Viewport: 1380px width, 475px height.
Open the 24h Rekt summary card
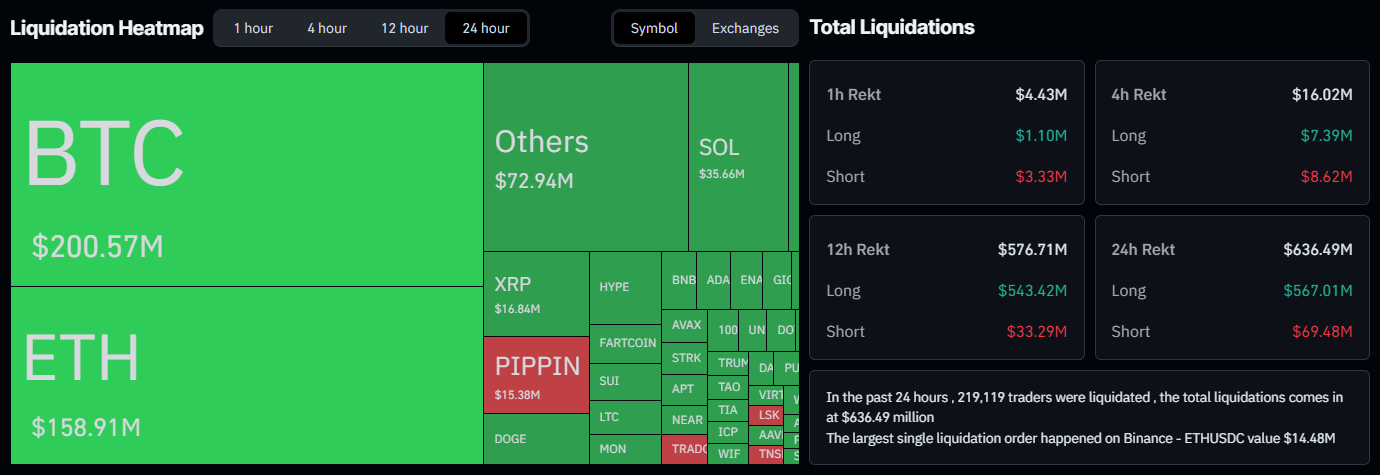tap(1232, 288)
